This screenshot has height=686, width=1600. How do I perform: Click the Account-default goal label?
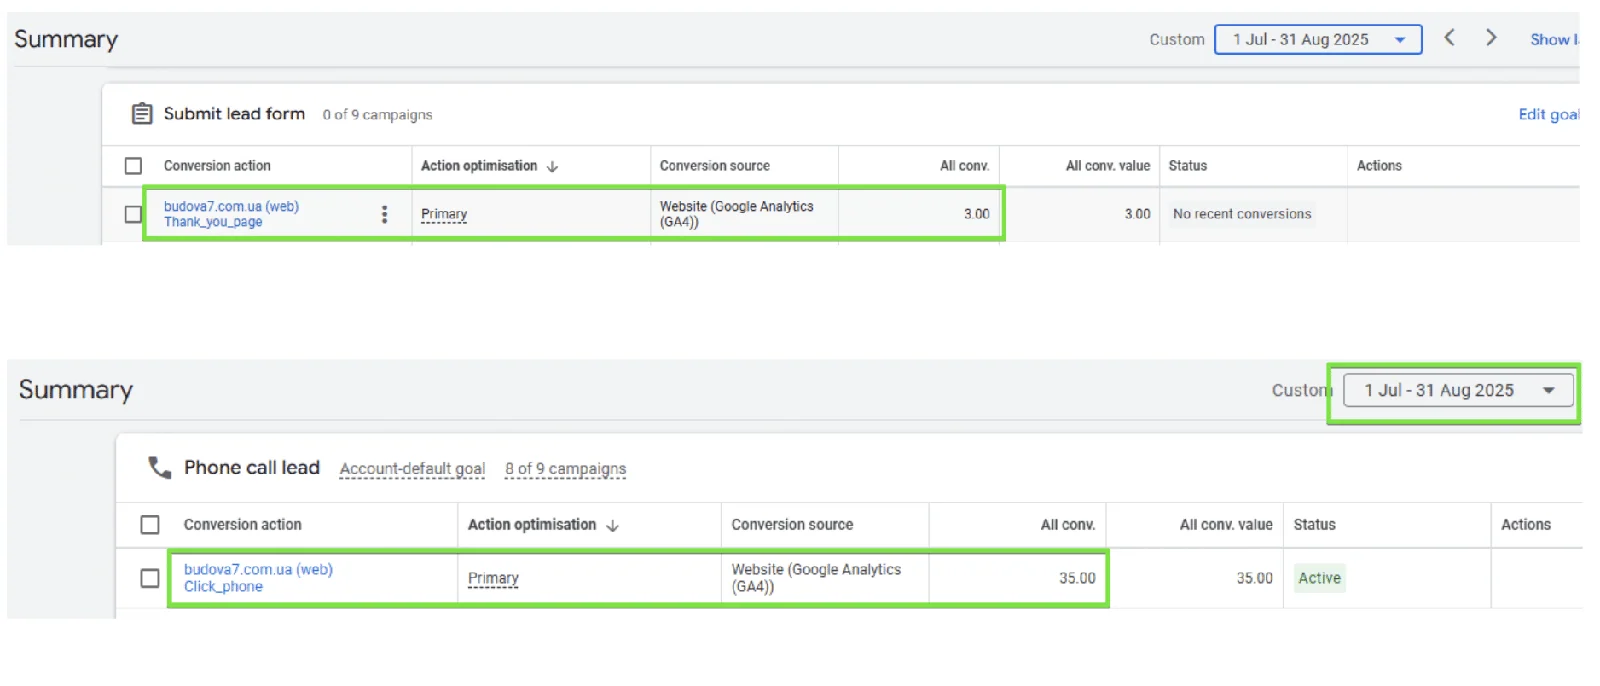coord(412,469)
